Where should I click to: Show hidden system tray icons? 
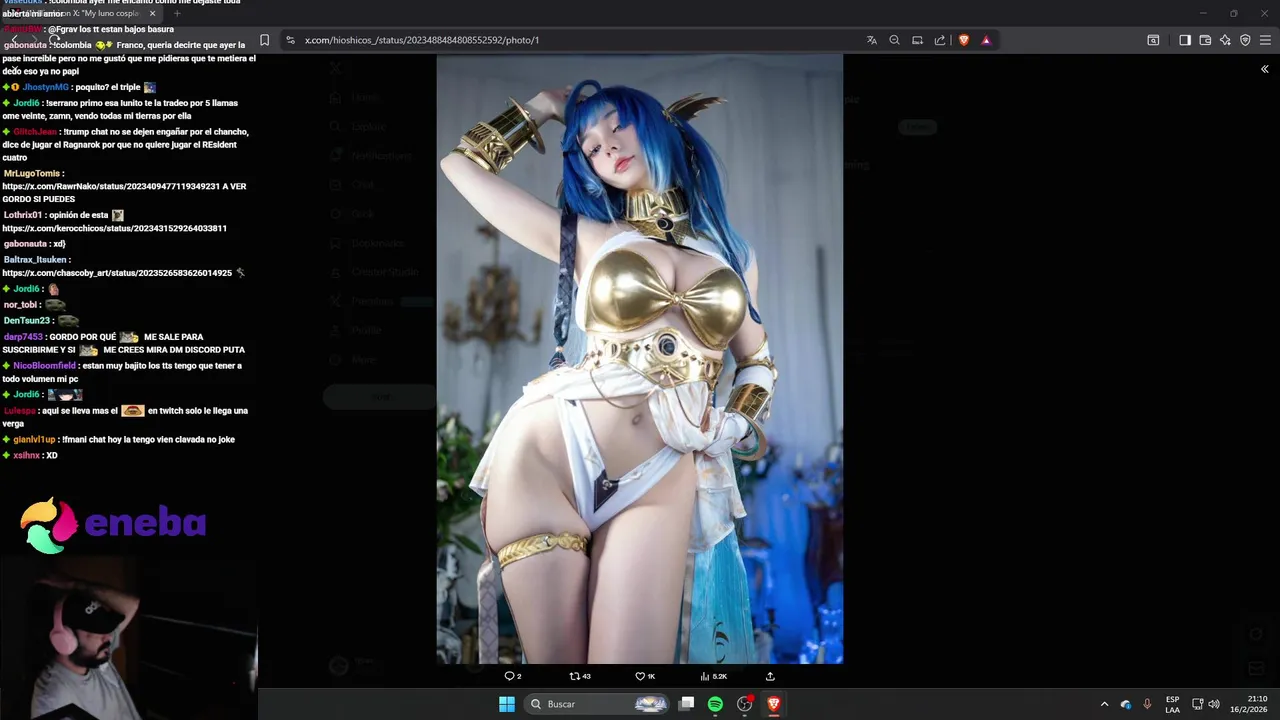1104,704
